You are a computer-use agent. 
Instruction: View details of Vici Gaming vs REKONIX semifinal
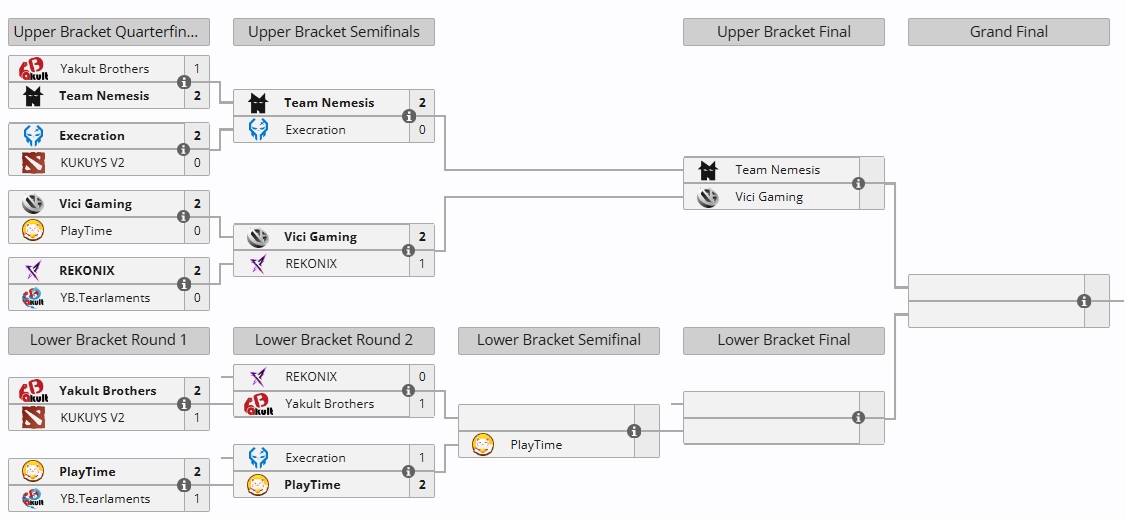tap(409, 250)
